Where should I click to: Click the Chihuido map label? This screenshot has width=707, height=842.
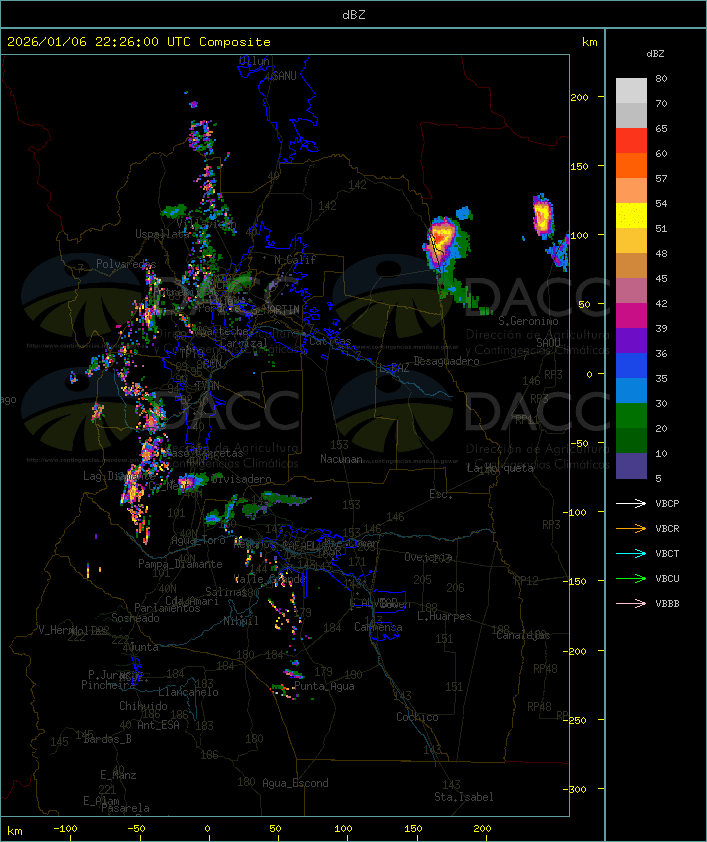click(143, 706)
